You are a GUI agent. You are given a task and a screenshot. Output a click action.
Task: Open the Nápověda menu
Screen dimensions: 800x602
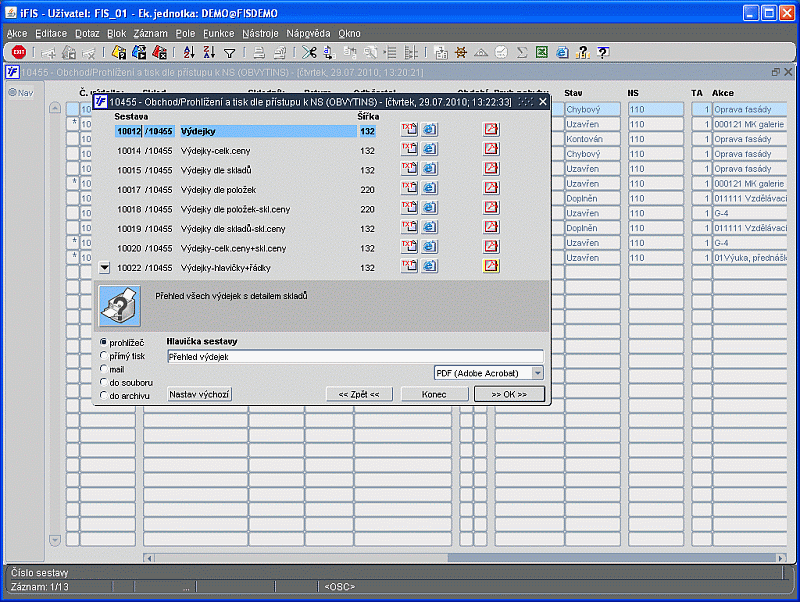(x=308, y=34)
